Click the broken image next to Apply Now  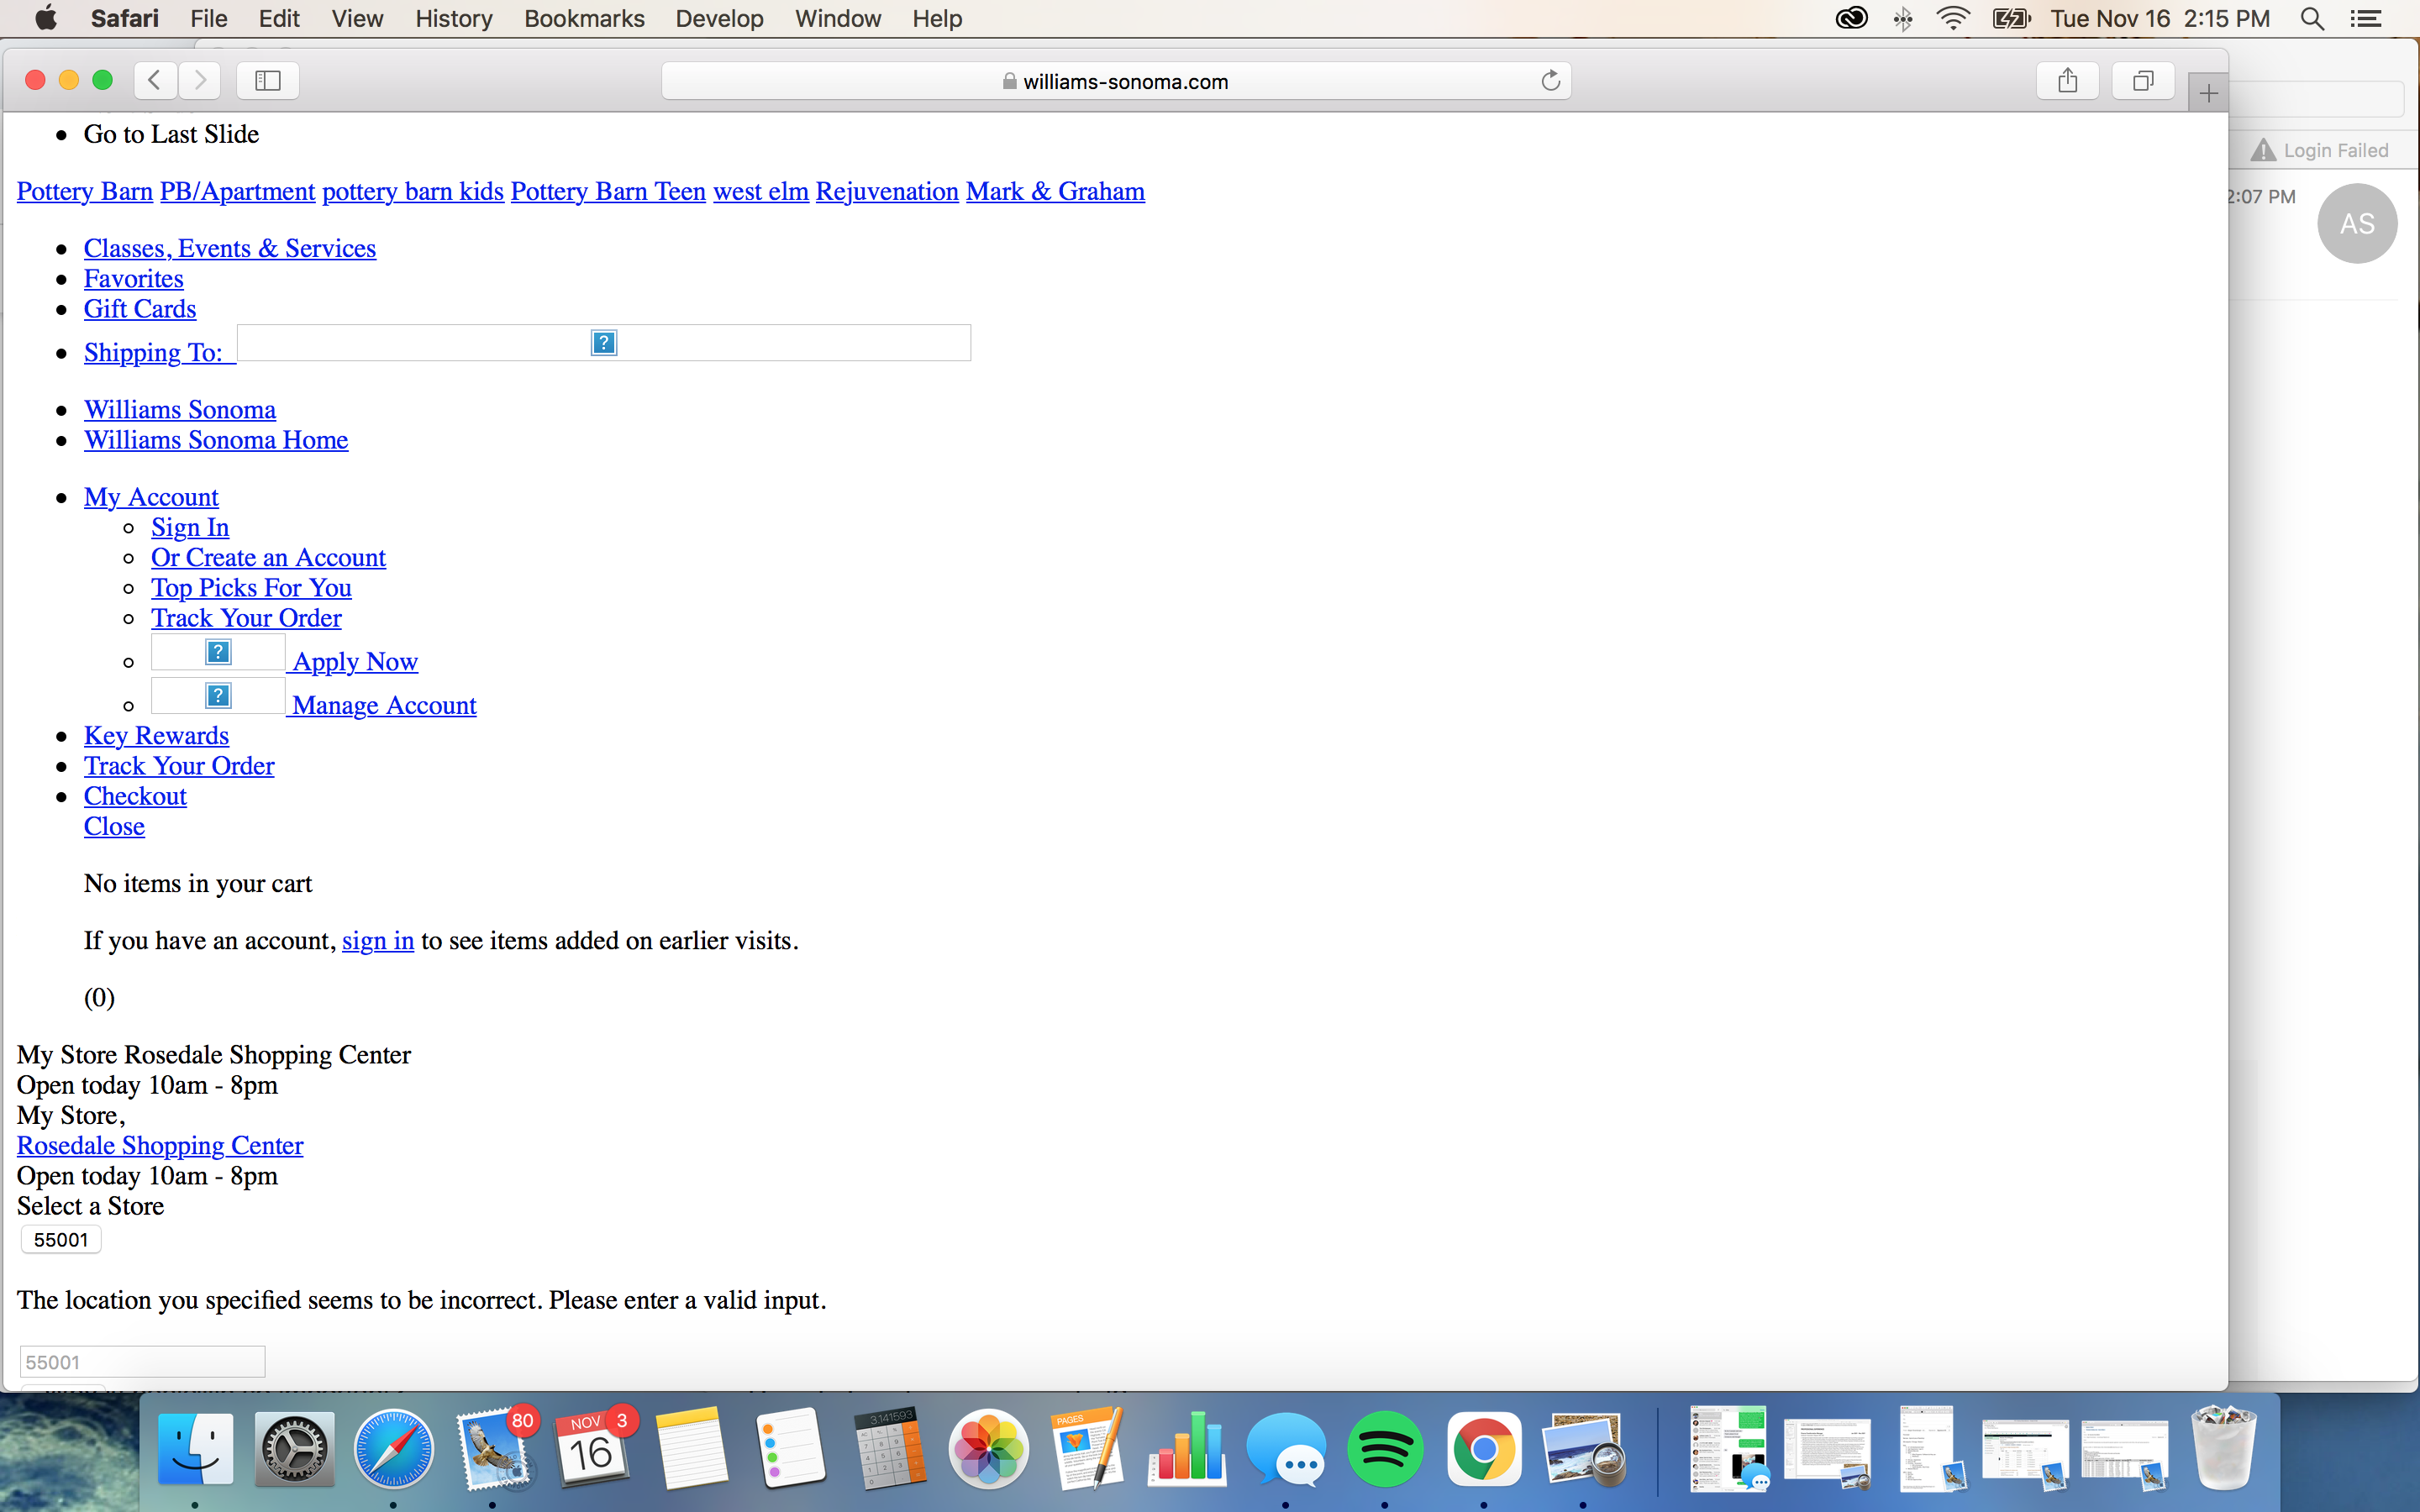click(x=218, y=653)
